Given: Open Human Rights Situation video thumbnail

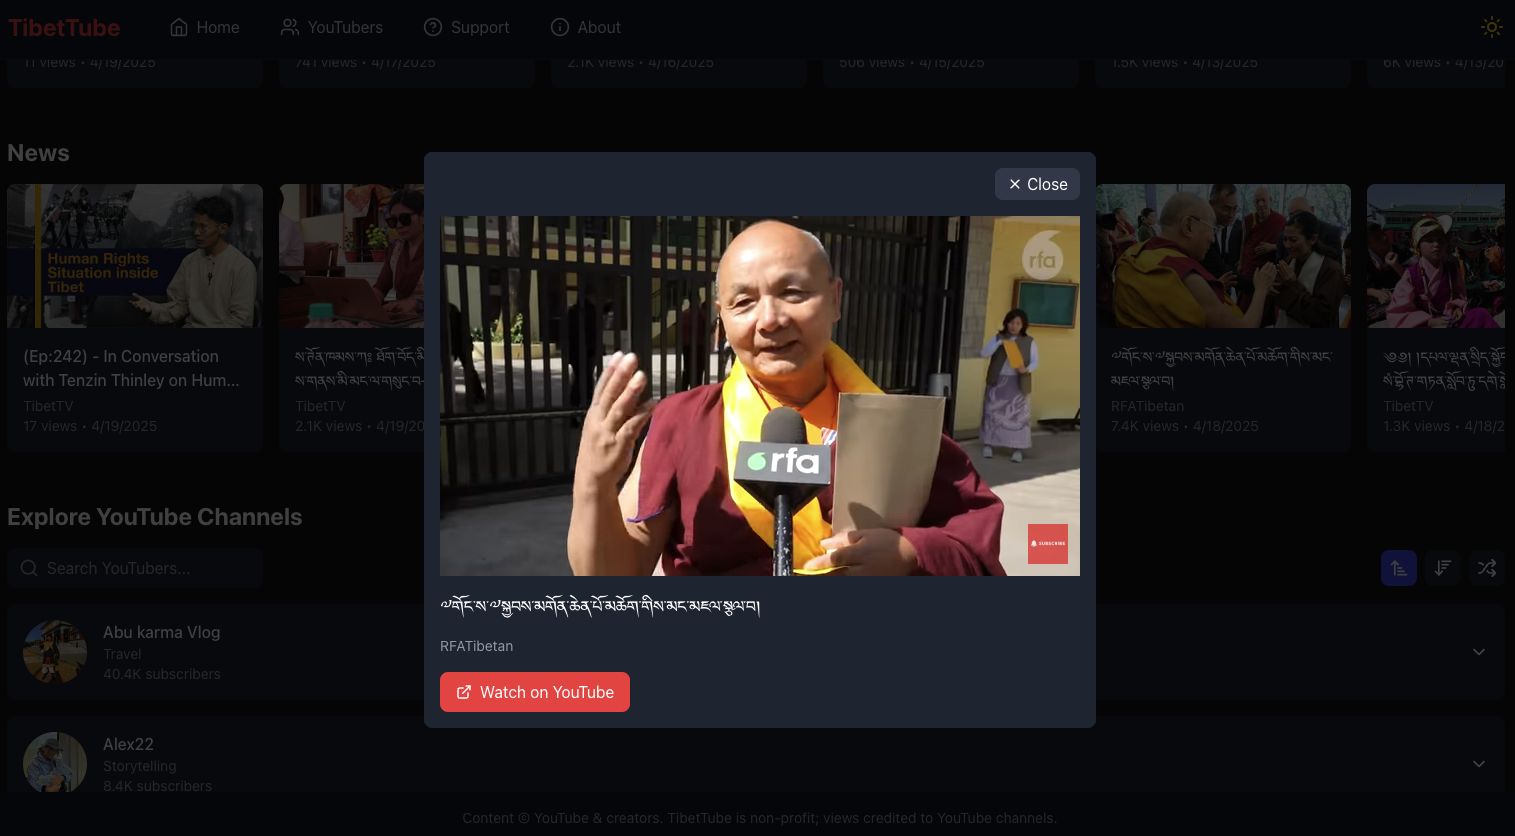Looking at the screenshot, I should click(135, 256).
